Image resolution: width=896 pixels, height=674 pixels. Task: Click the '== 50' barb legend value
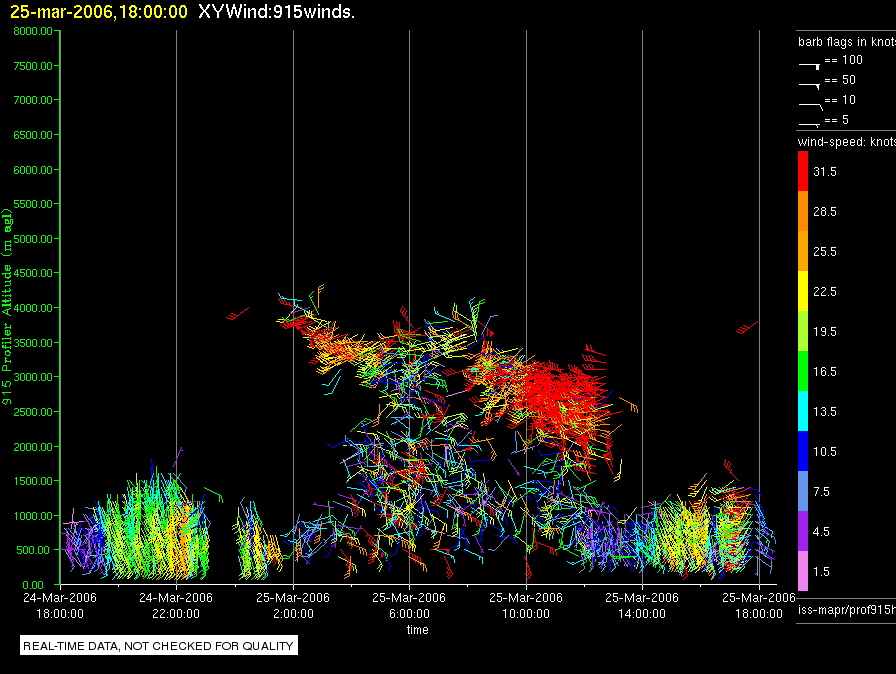(x=840, y=80)
